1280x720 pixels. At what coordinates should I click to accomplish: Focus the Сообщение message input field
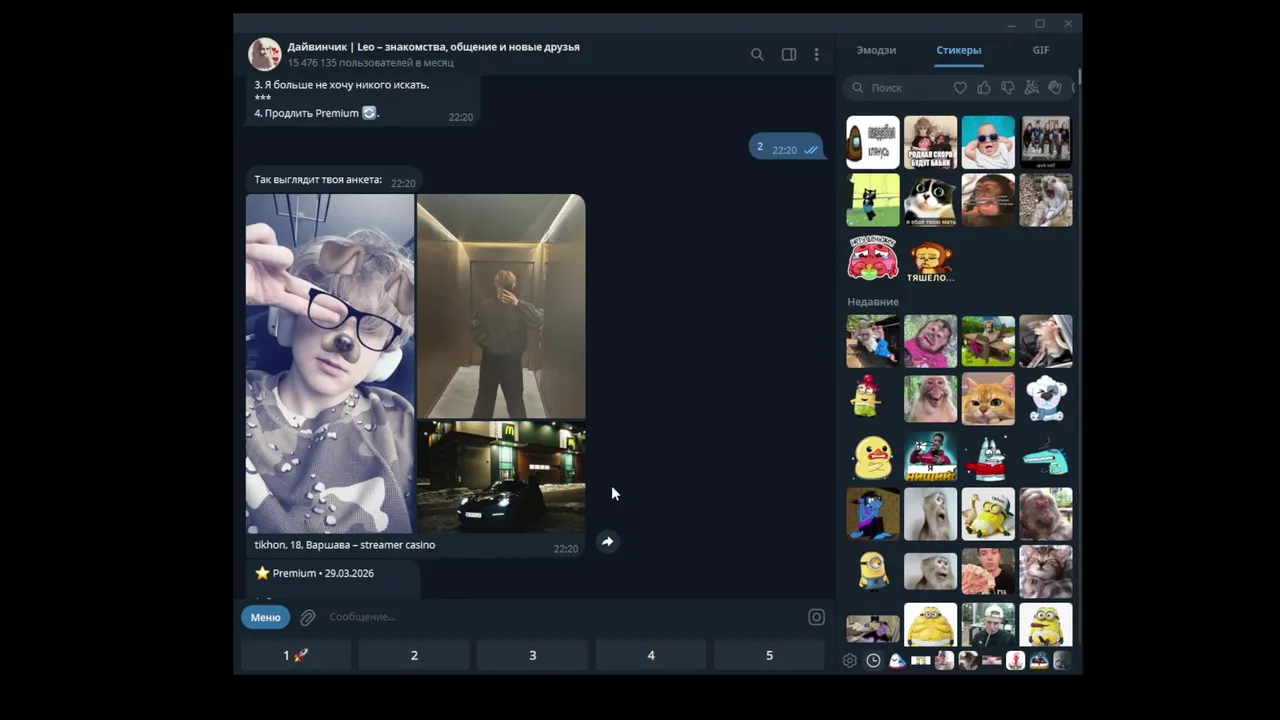563,617
